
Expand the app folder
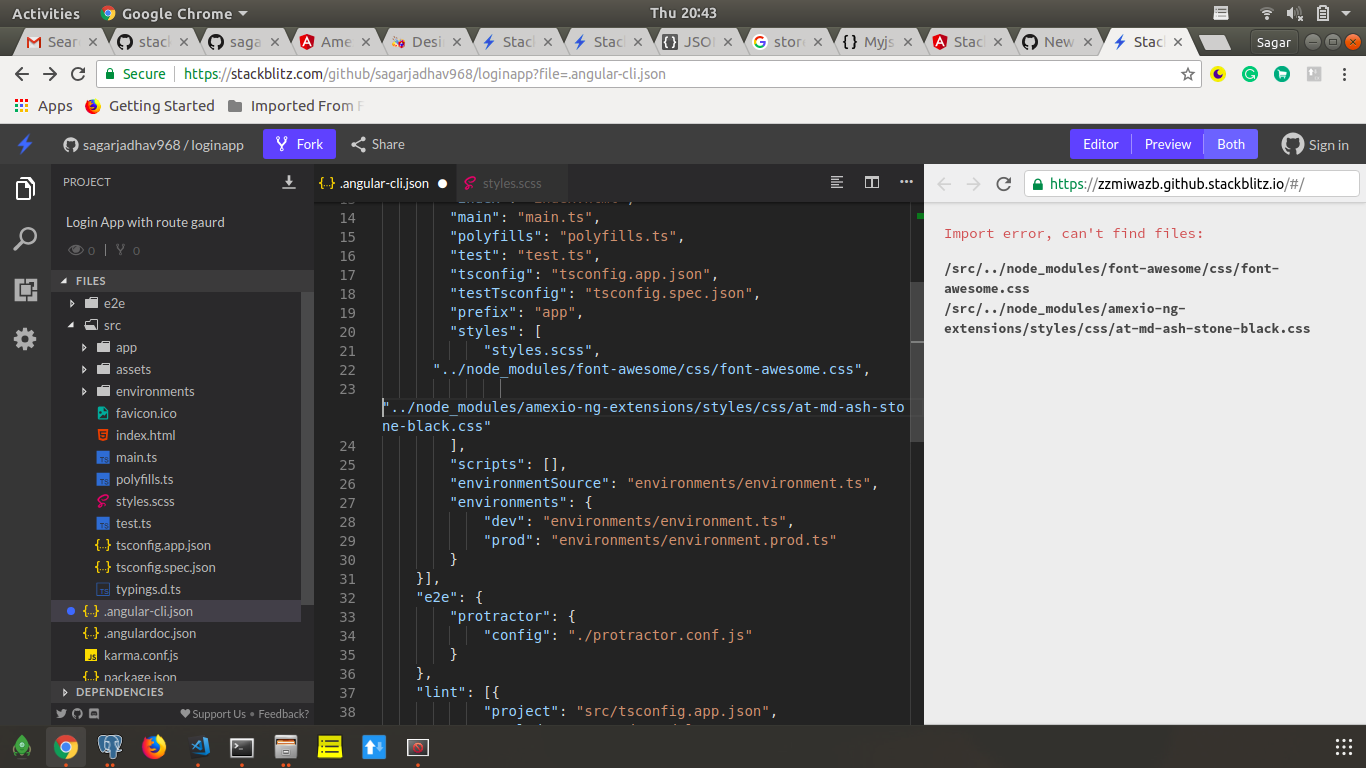(x=86, y=347)
